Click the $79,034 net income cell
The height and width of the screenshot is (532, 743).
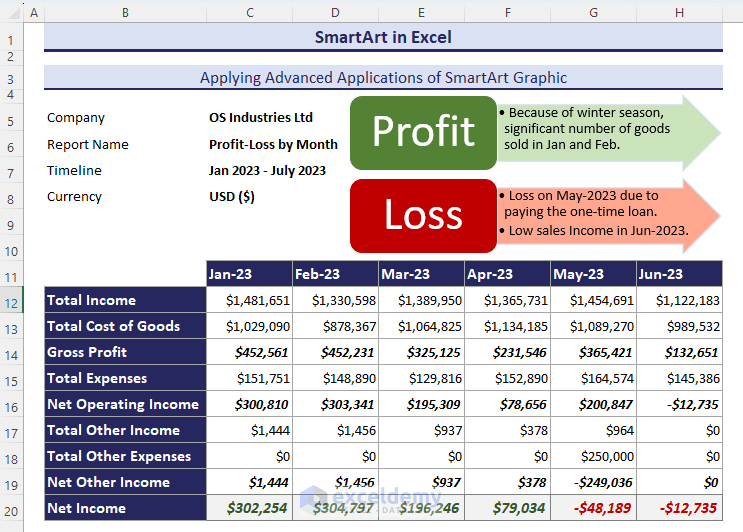(507, 508)
